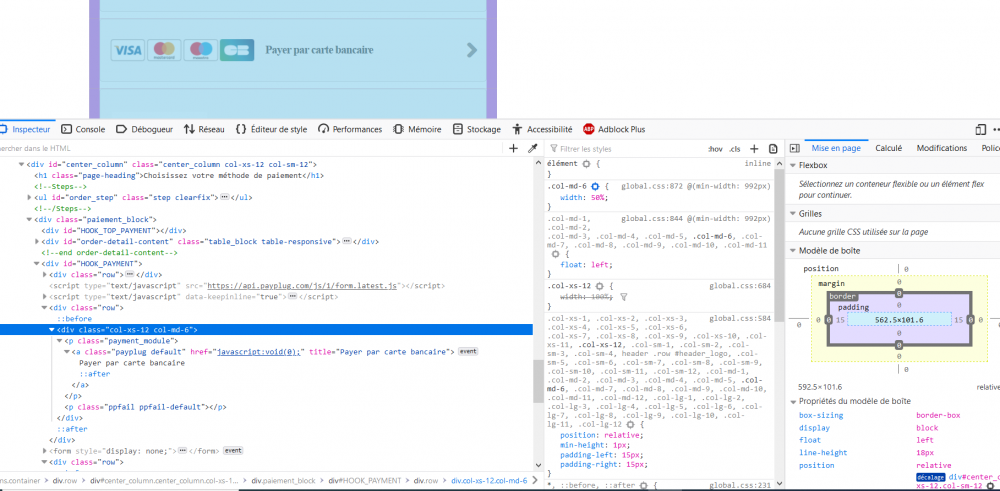
Task: Select div#center_column in breadcrumbs
Action: point(165,481)
